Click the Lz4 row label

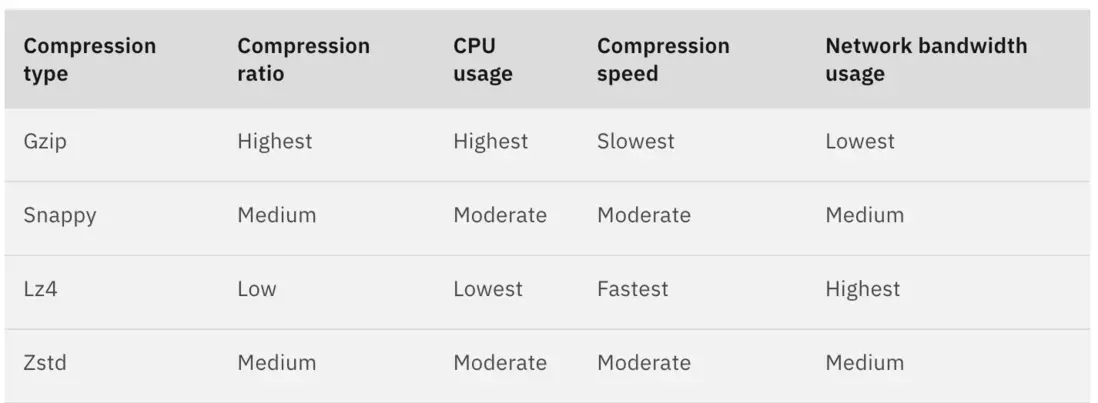pos(42,290)
